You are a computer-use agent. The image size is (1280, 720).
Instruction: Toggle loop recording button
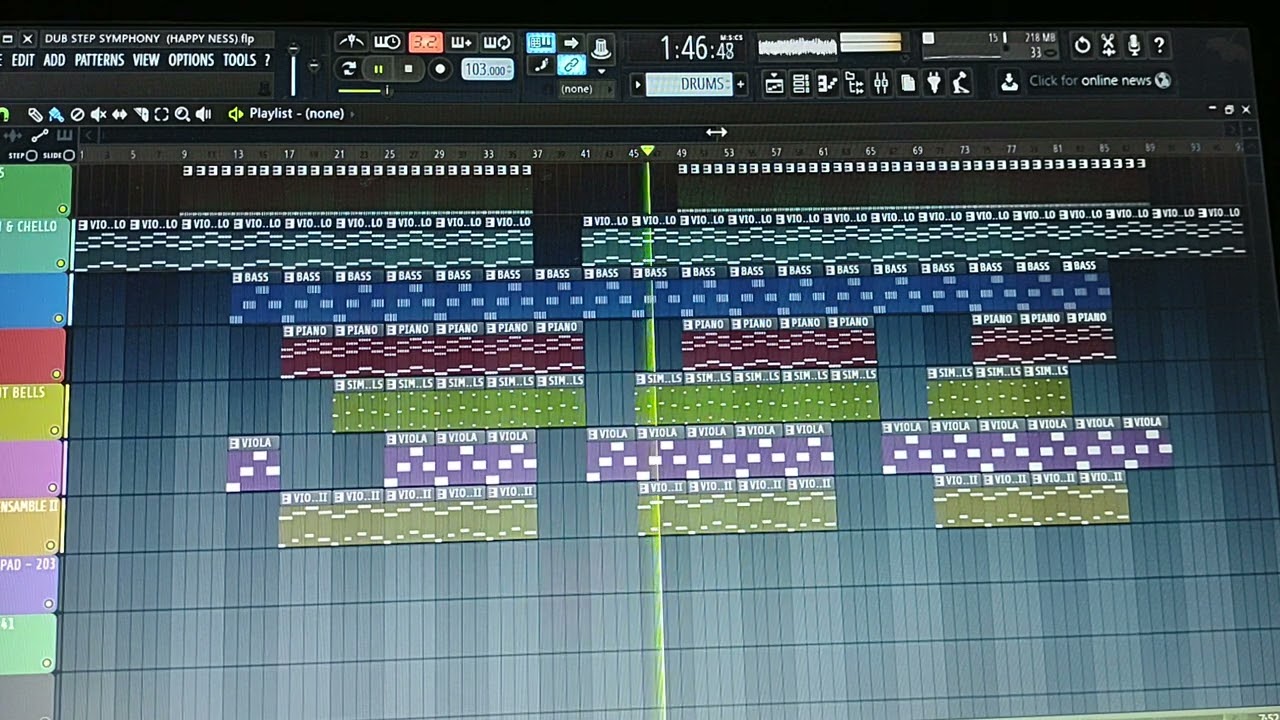[497, 42]
